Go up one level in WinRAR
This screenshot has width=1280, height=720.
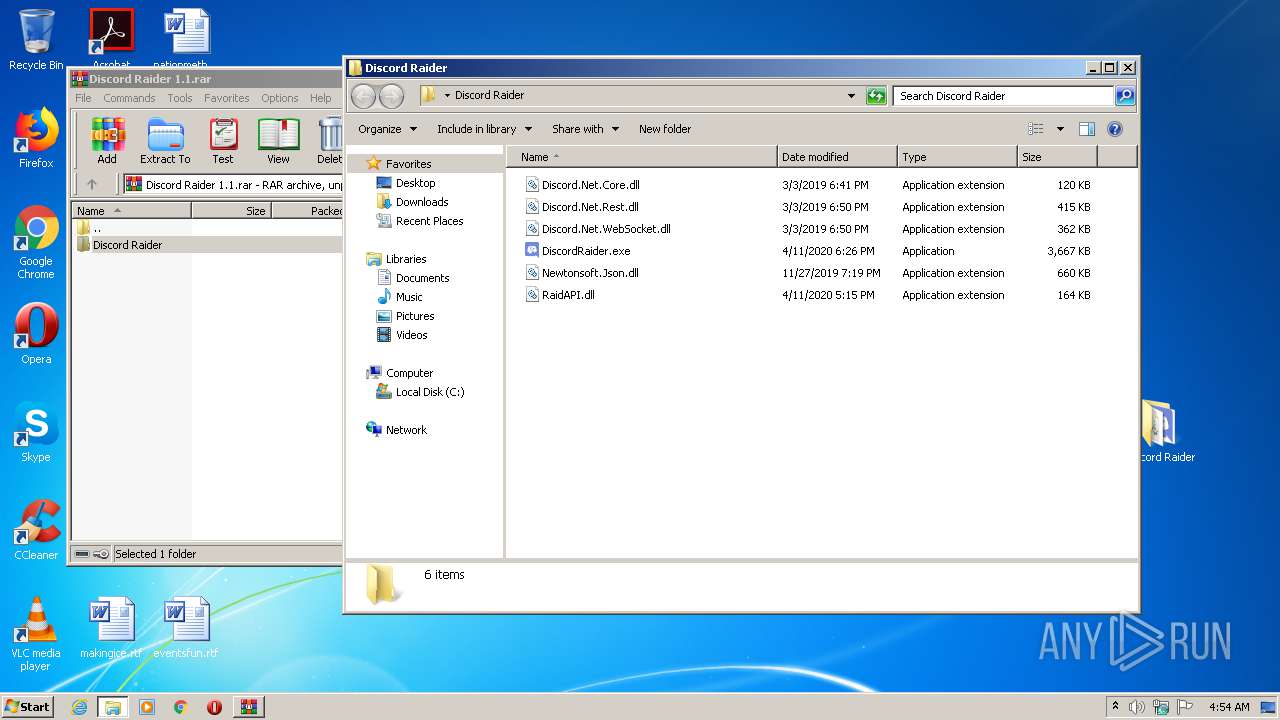click(x=92, y=184)
